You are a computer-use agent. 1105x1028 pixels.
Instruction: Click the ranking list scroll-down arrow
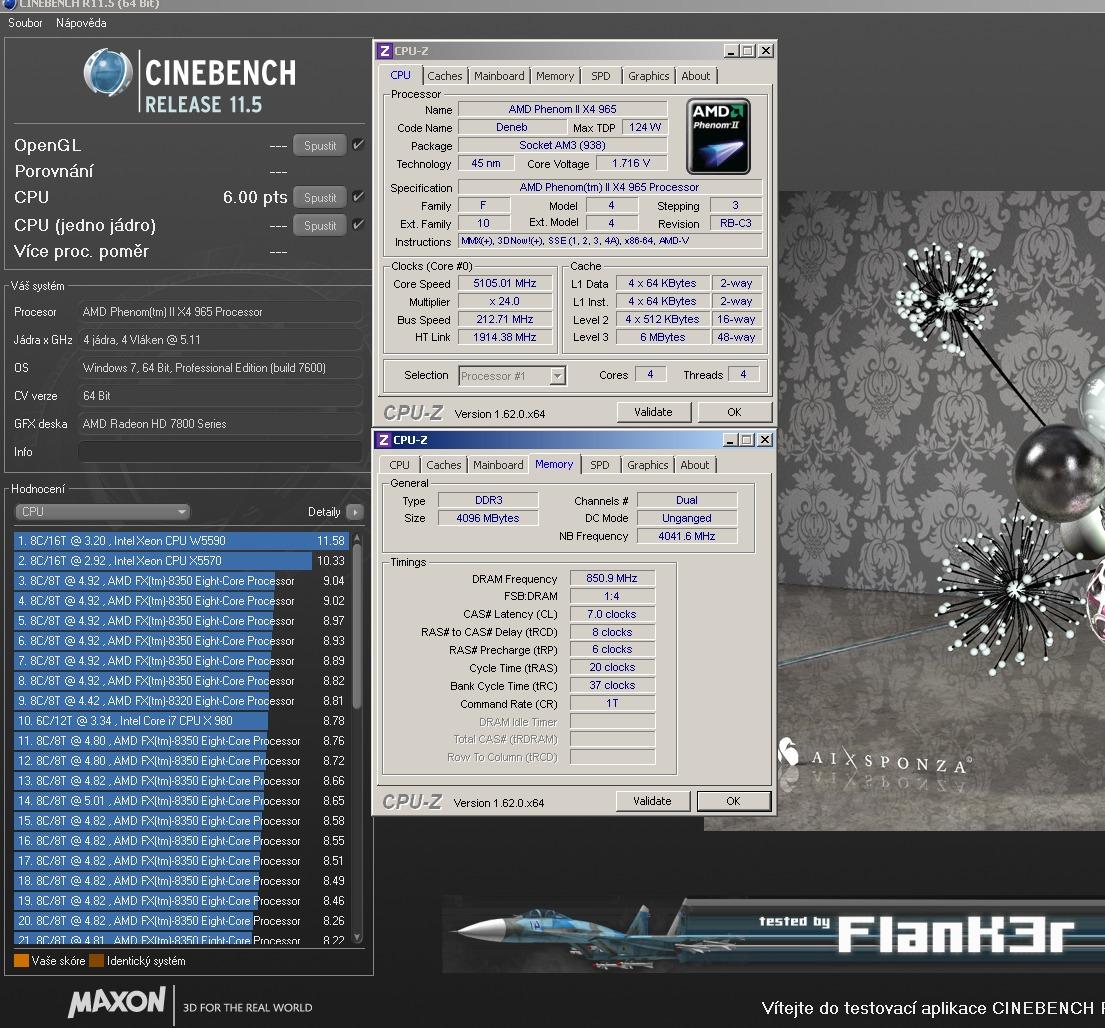[x=357, y=937]
